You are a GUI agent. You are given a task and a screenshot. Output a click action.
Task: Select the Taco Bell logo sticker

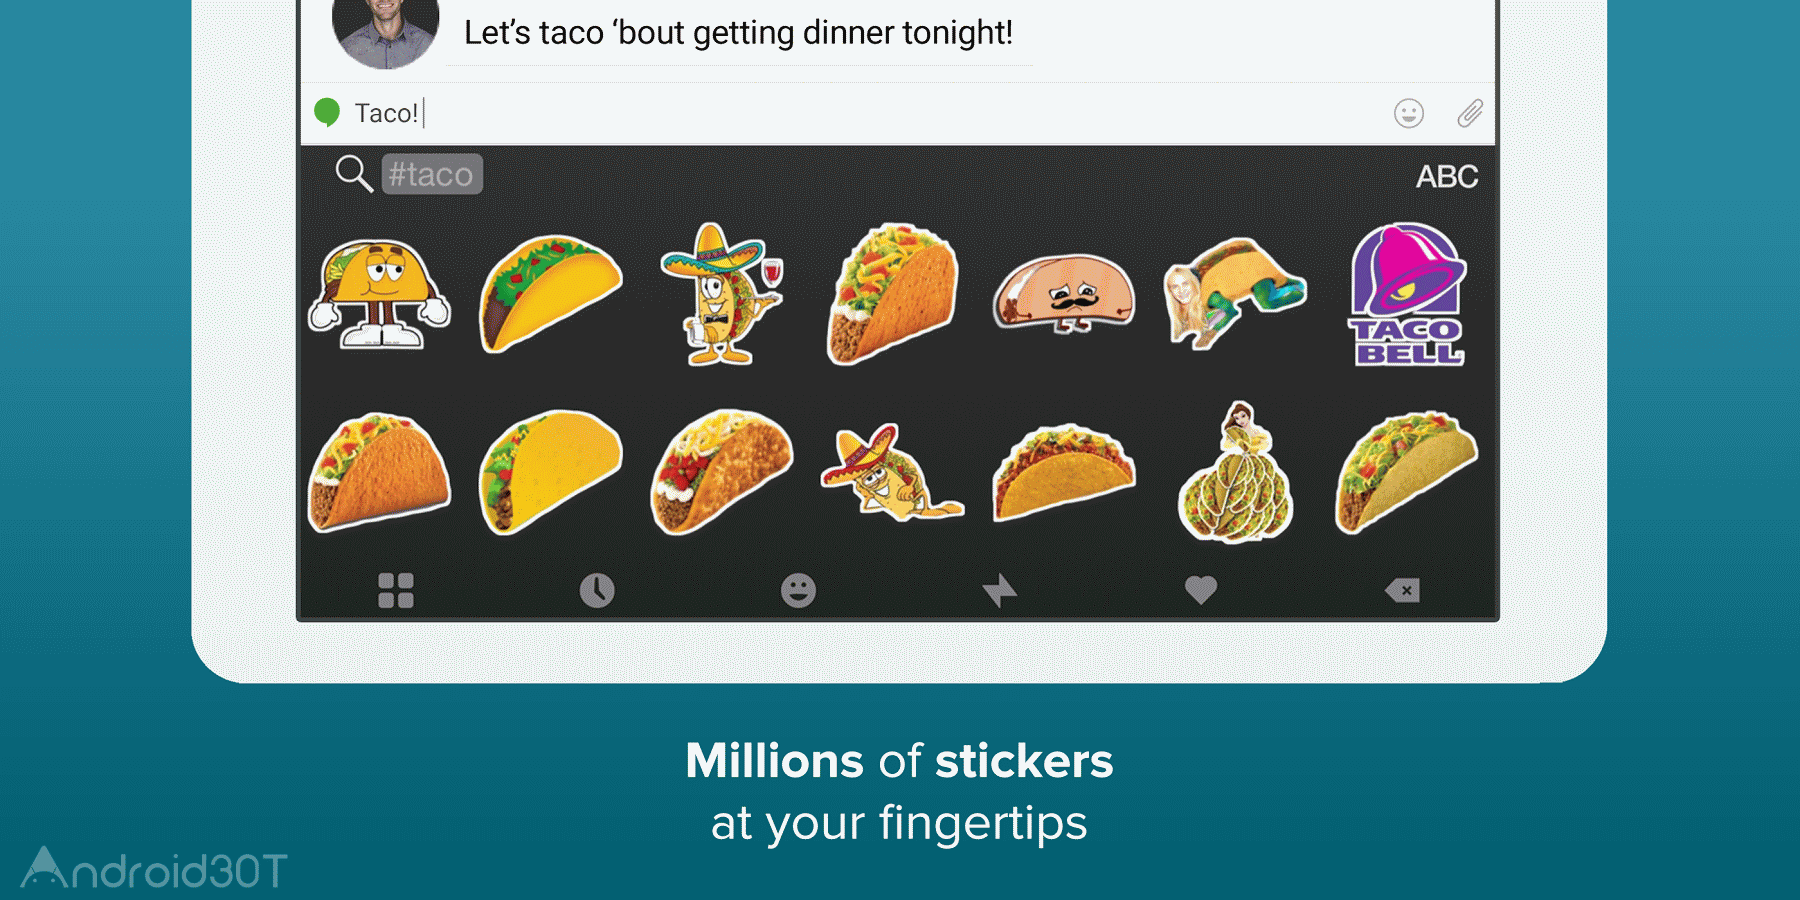[1408, 294]
